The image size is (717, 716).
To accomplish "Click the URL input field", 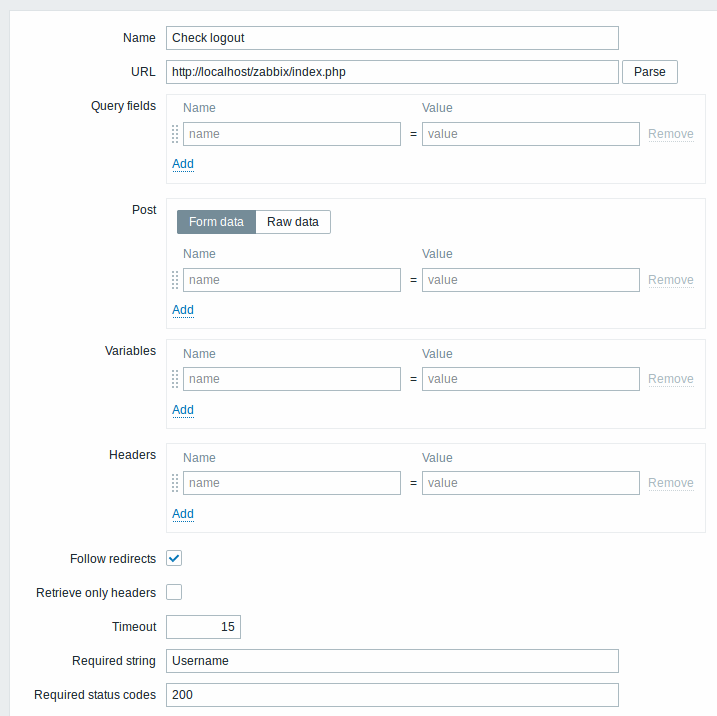I will (x=392, y=72).
